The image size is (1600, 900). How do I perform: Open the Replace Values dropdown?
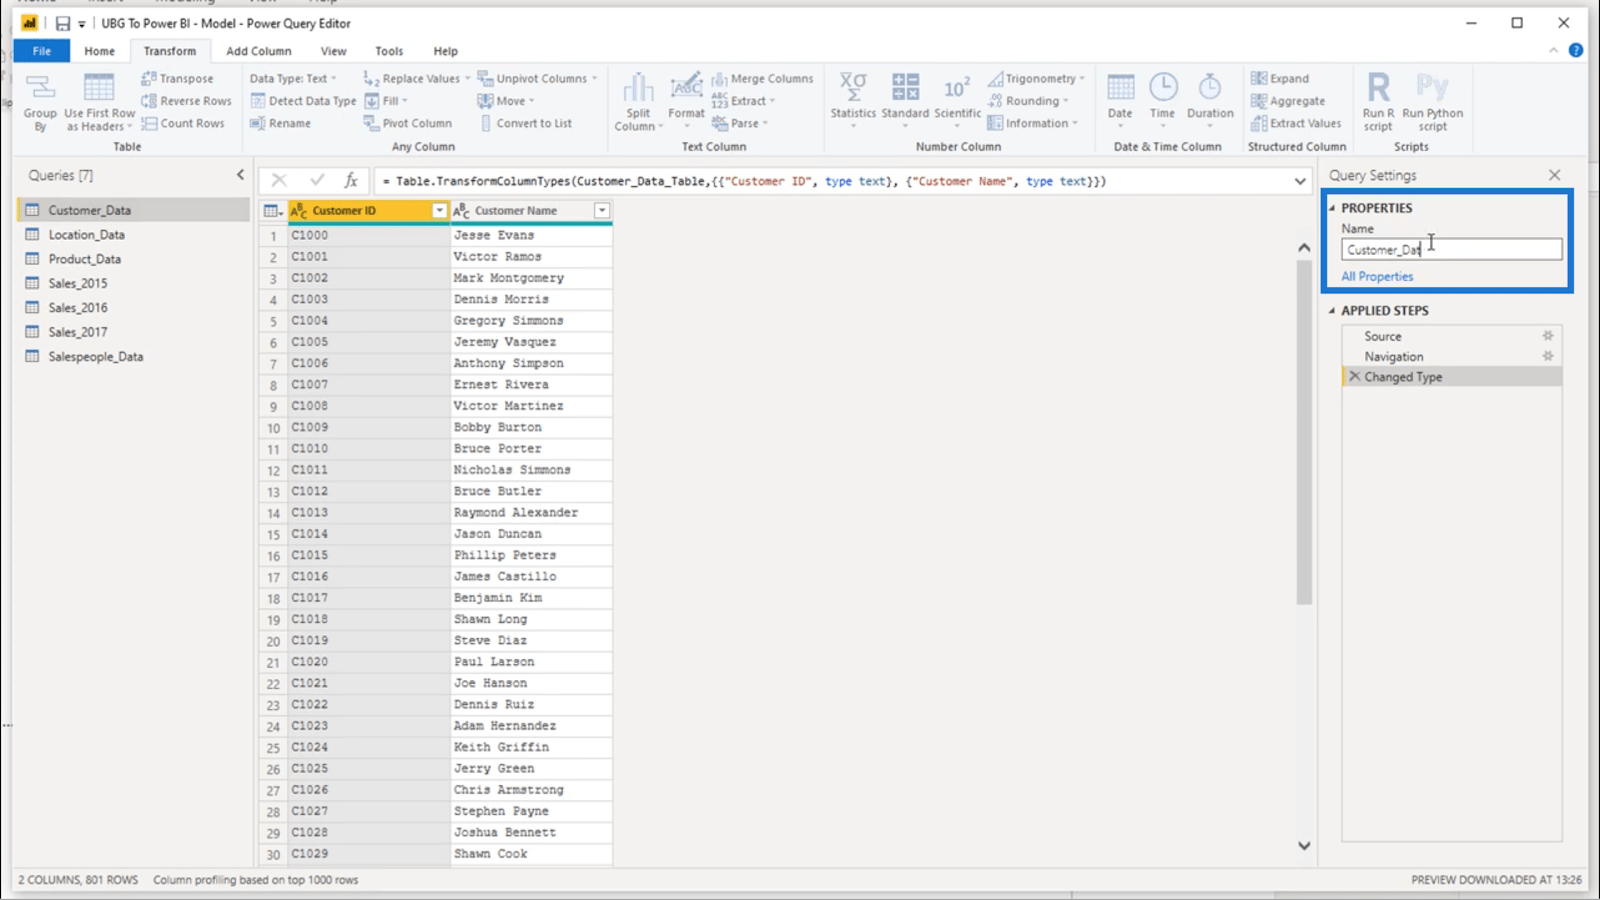416,78
